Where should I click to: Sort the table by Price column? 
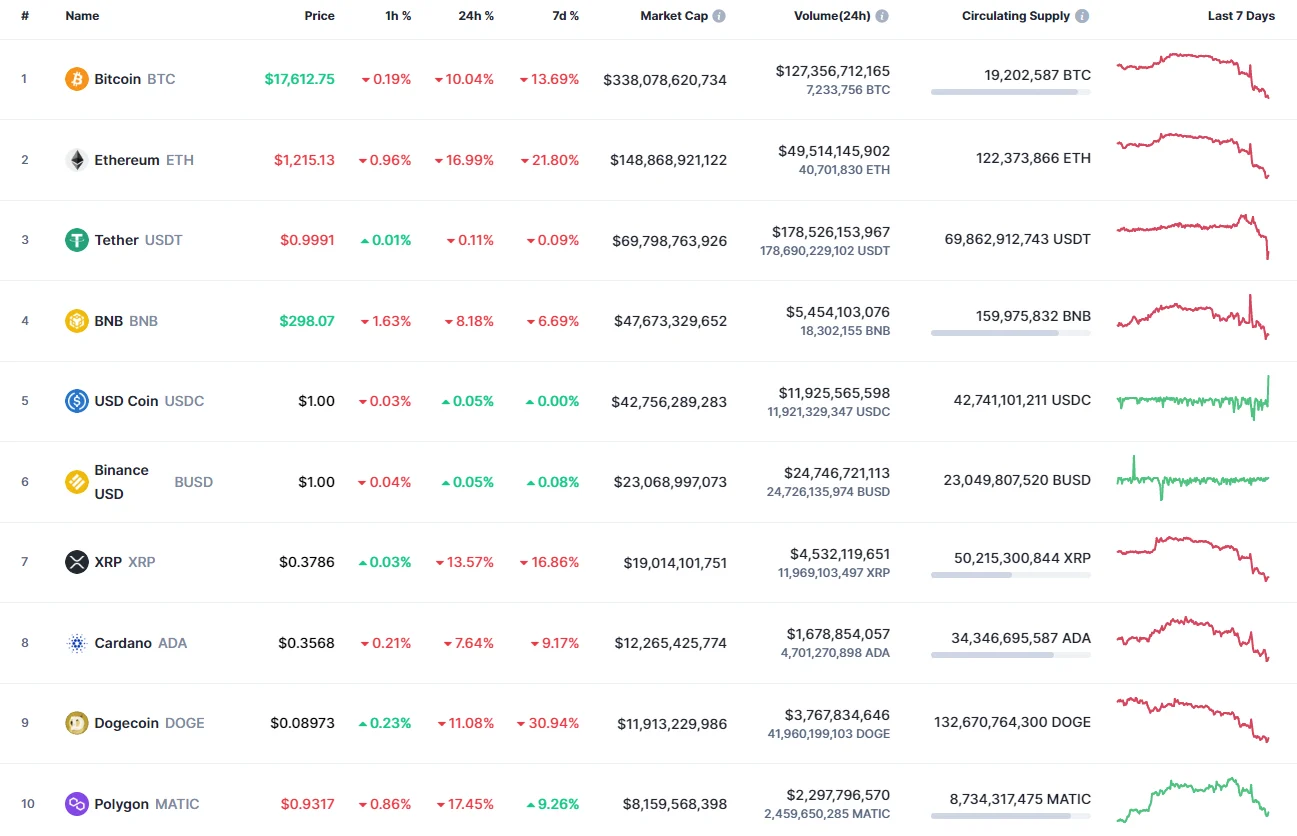pos(319,15)
